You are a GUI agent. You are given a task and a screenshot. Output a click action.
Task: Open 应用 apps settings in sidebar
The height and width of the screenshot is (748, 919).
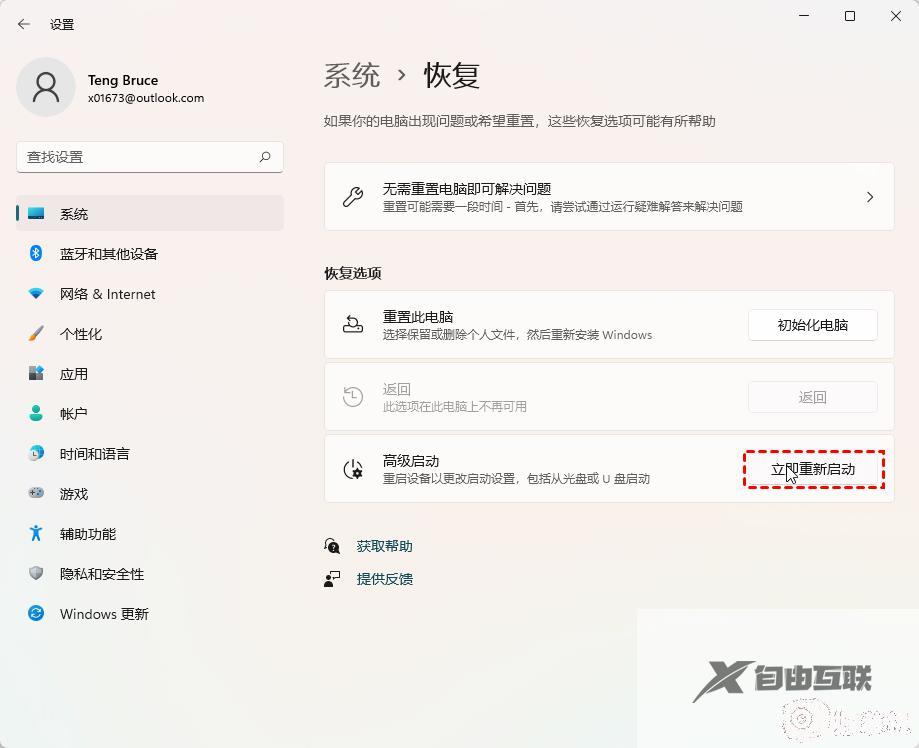click(x=37, y=374)
